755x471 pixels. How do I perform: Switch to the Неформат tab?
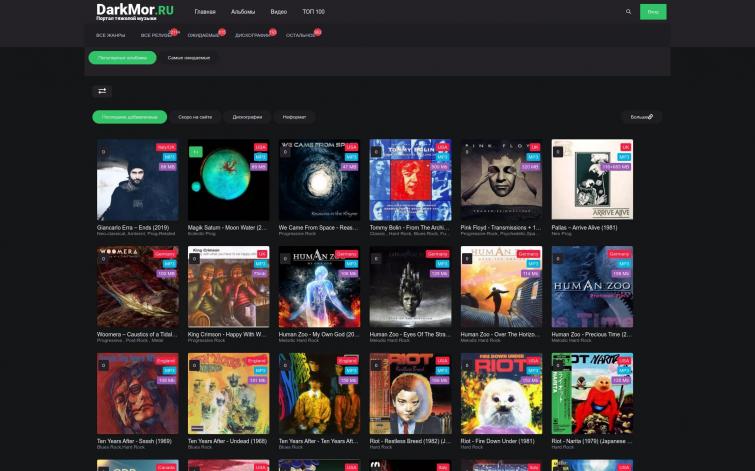(x=294, y=117)
